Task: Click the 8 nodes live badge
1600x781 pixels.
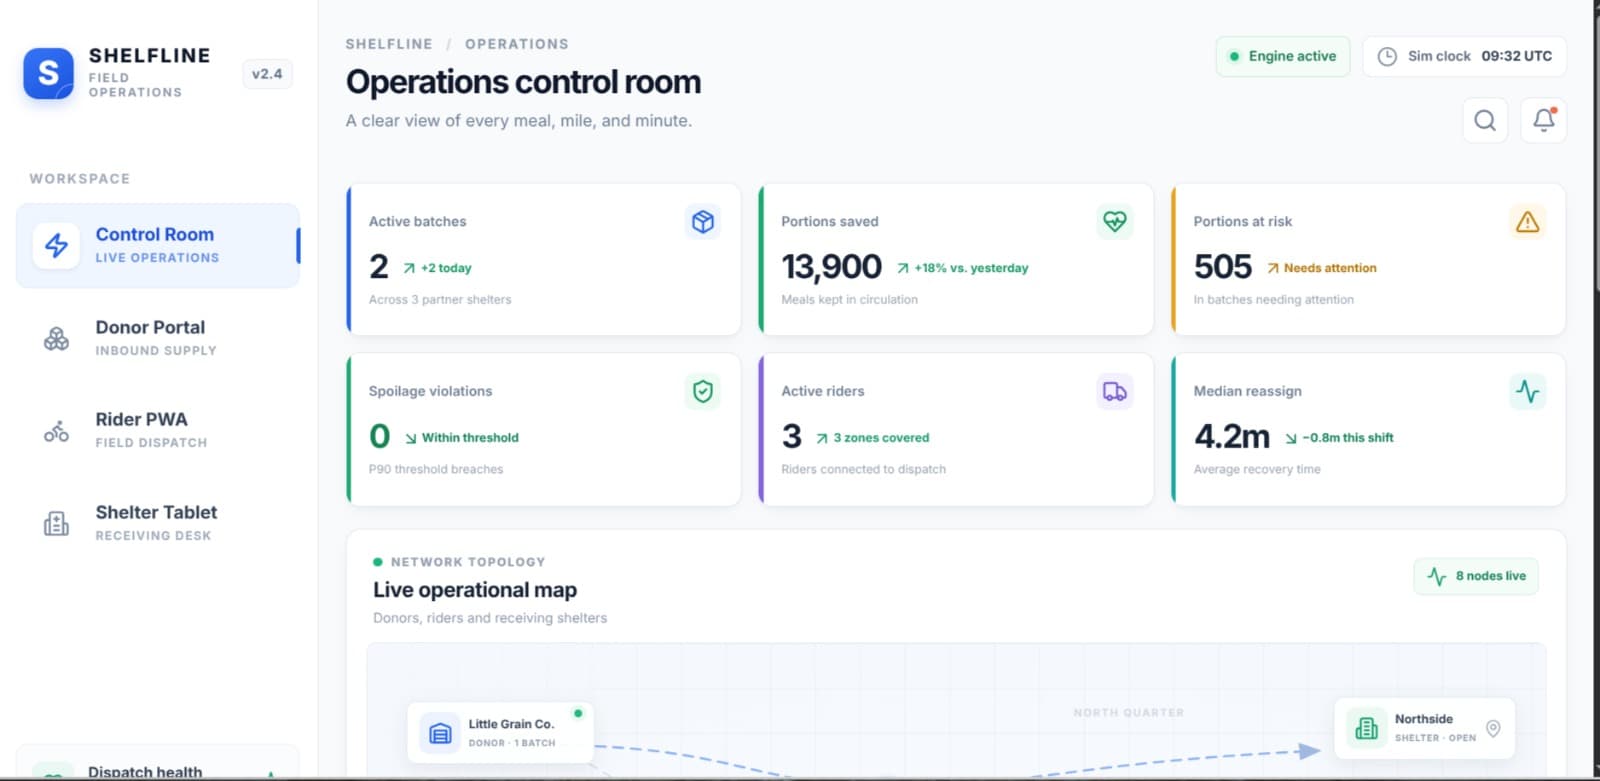Action: click(x=1476, y=576)
